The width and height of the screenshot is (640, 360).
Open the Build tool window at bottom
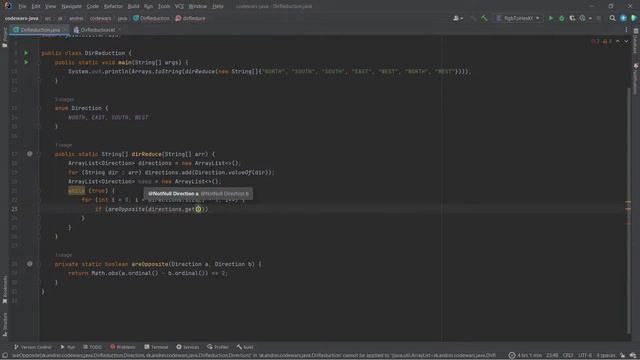point(245,347)
